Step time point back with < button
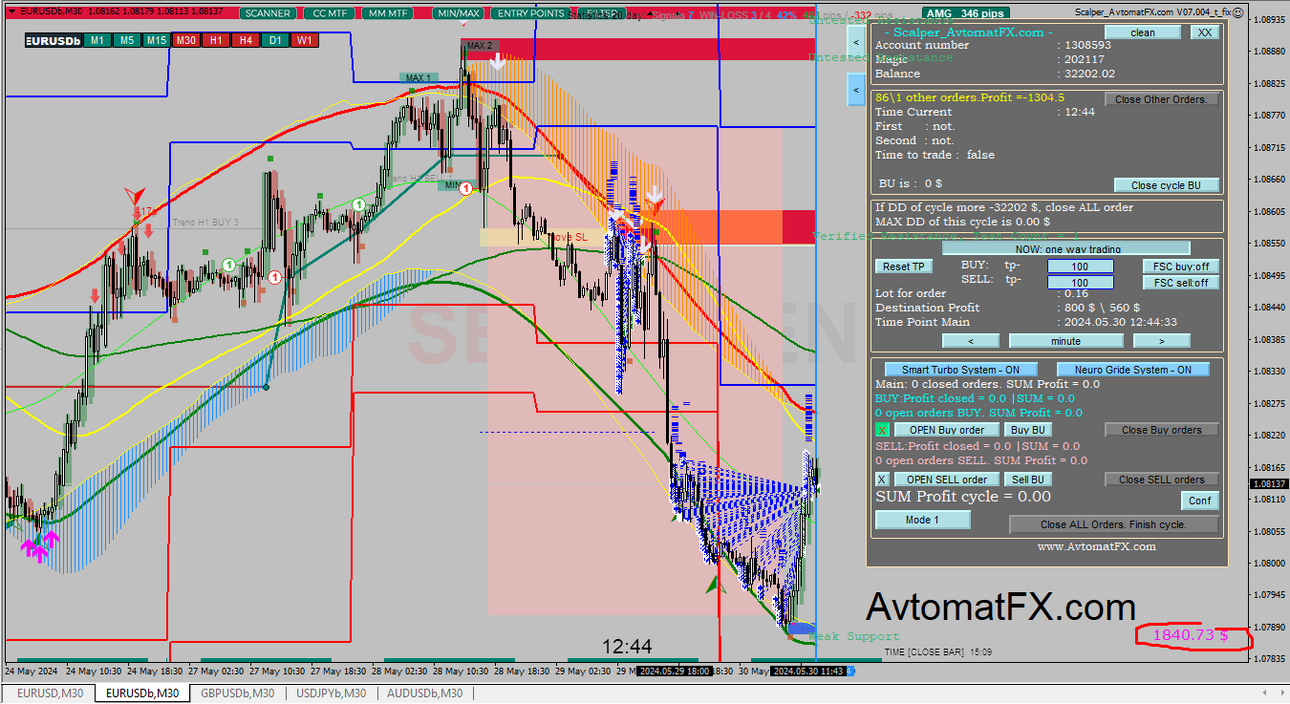Screen dimensions: 1290x704 (x=971, y=341)
